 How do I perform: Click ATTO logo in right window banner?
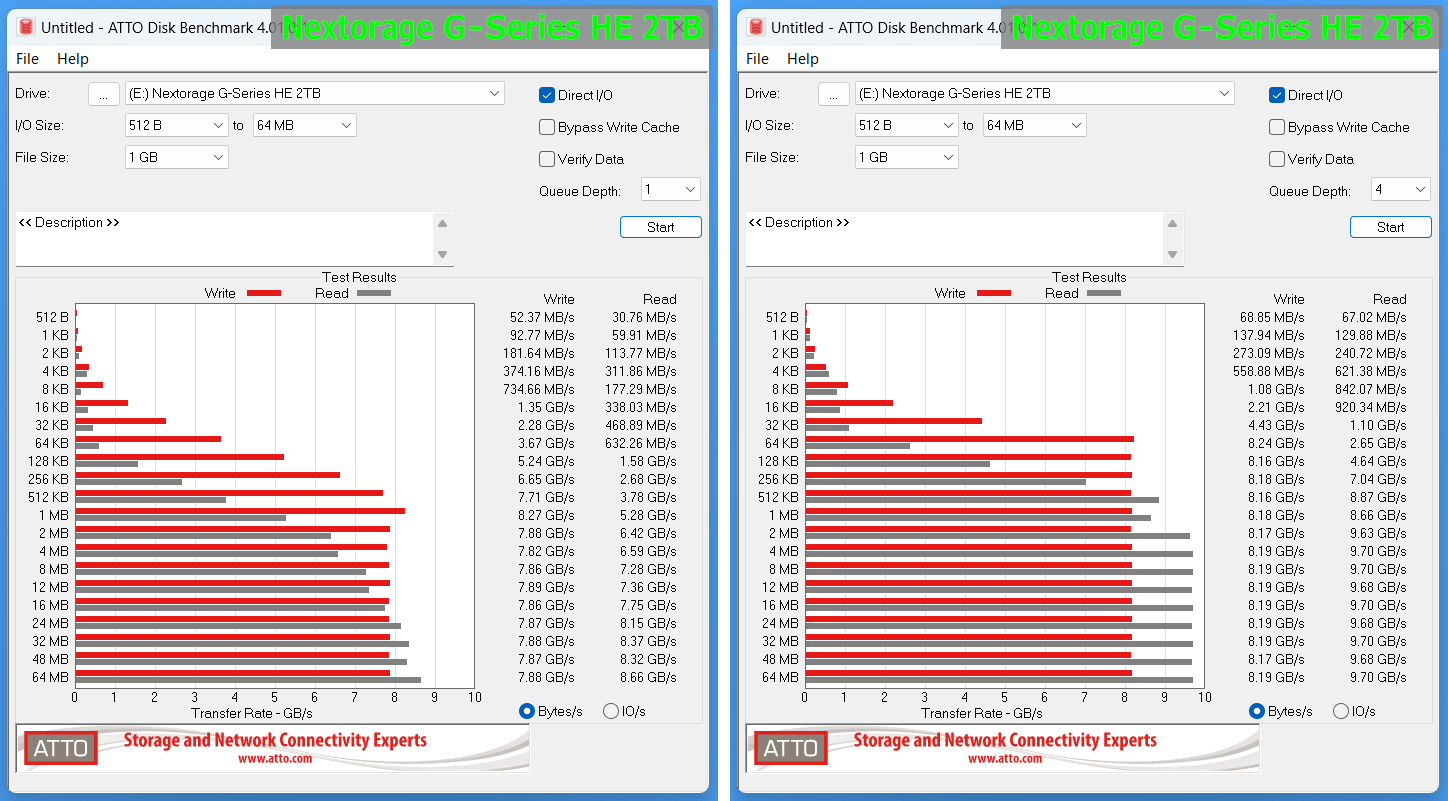pos(791,748)
